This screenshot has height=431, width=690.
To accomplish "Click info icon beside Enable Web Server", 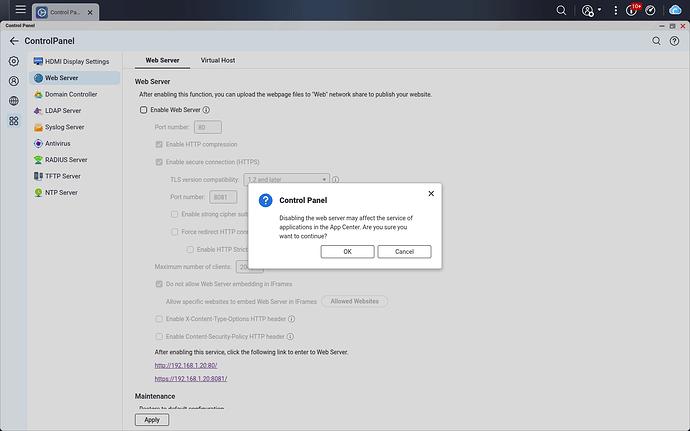I will click(x=206, y=110).
